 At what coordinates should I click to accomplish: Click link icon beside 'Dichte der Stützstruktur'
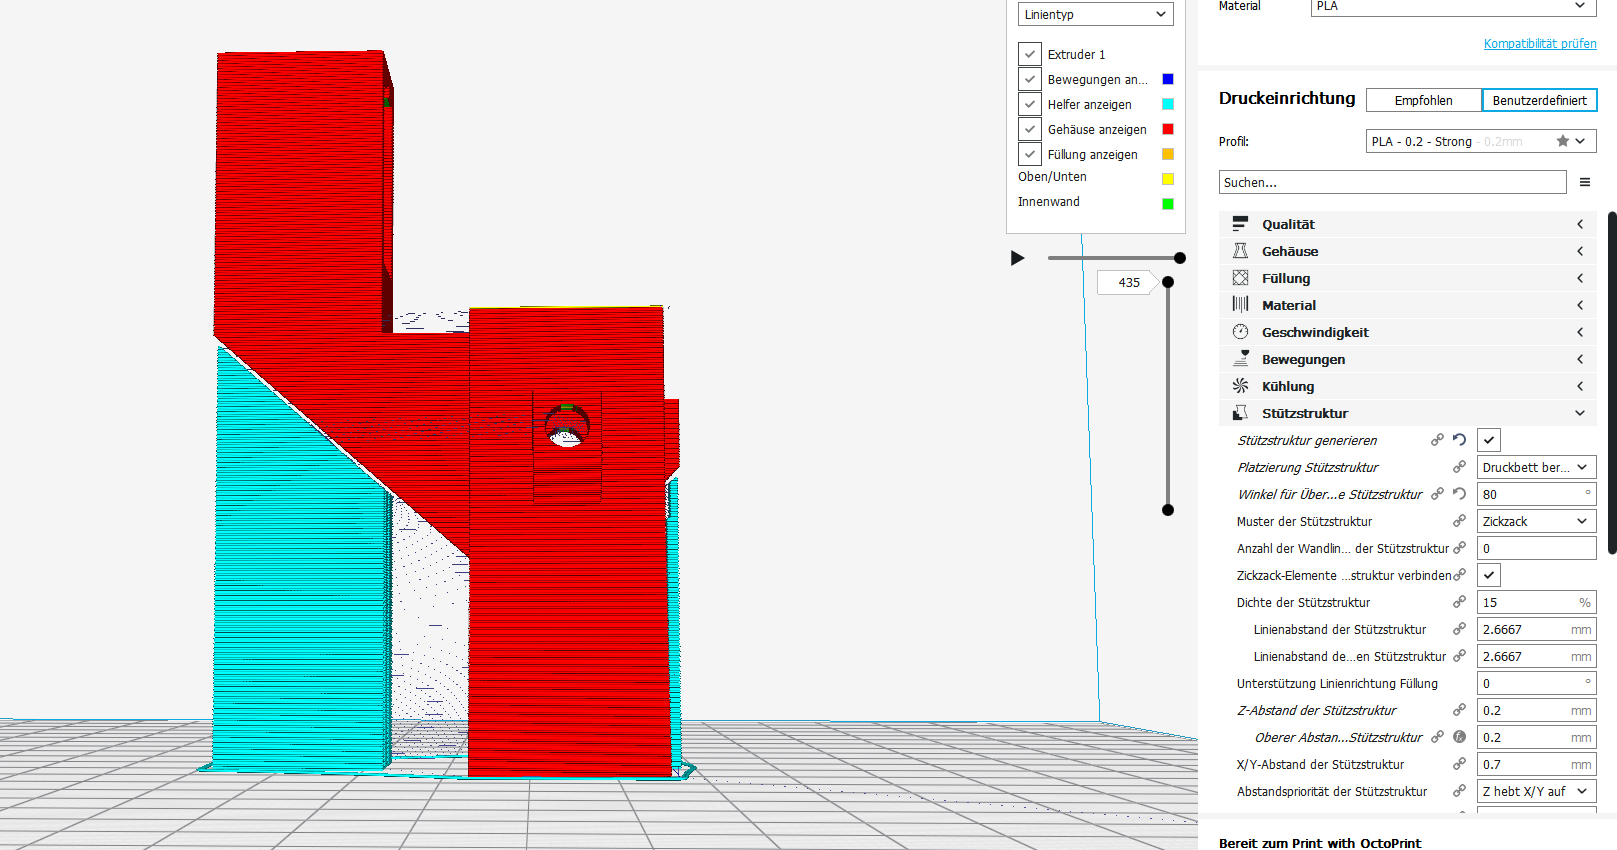[x=1460, y=602]
